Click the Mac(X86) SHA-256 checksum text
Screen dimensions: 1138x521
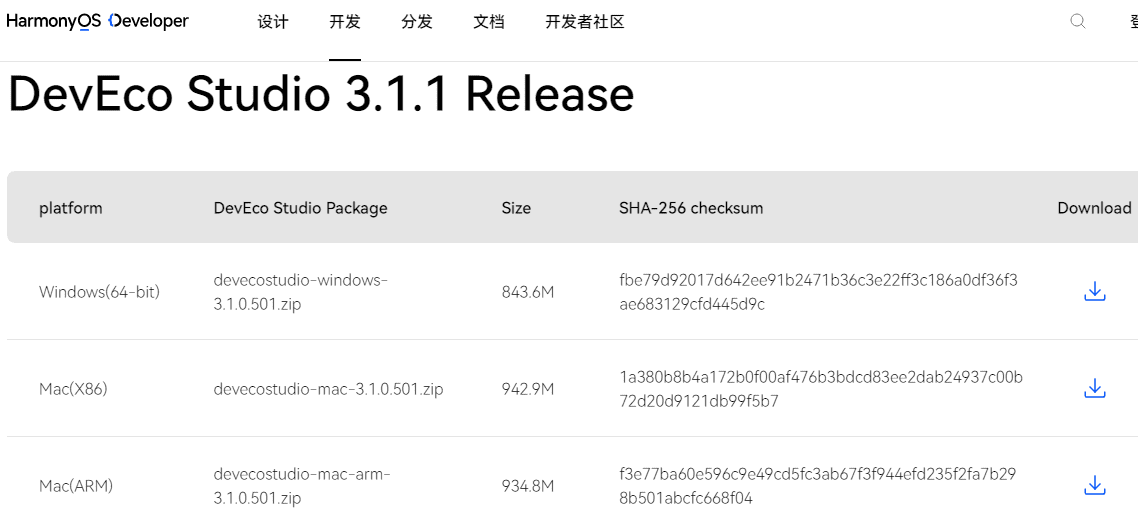point(820,389)
